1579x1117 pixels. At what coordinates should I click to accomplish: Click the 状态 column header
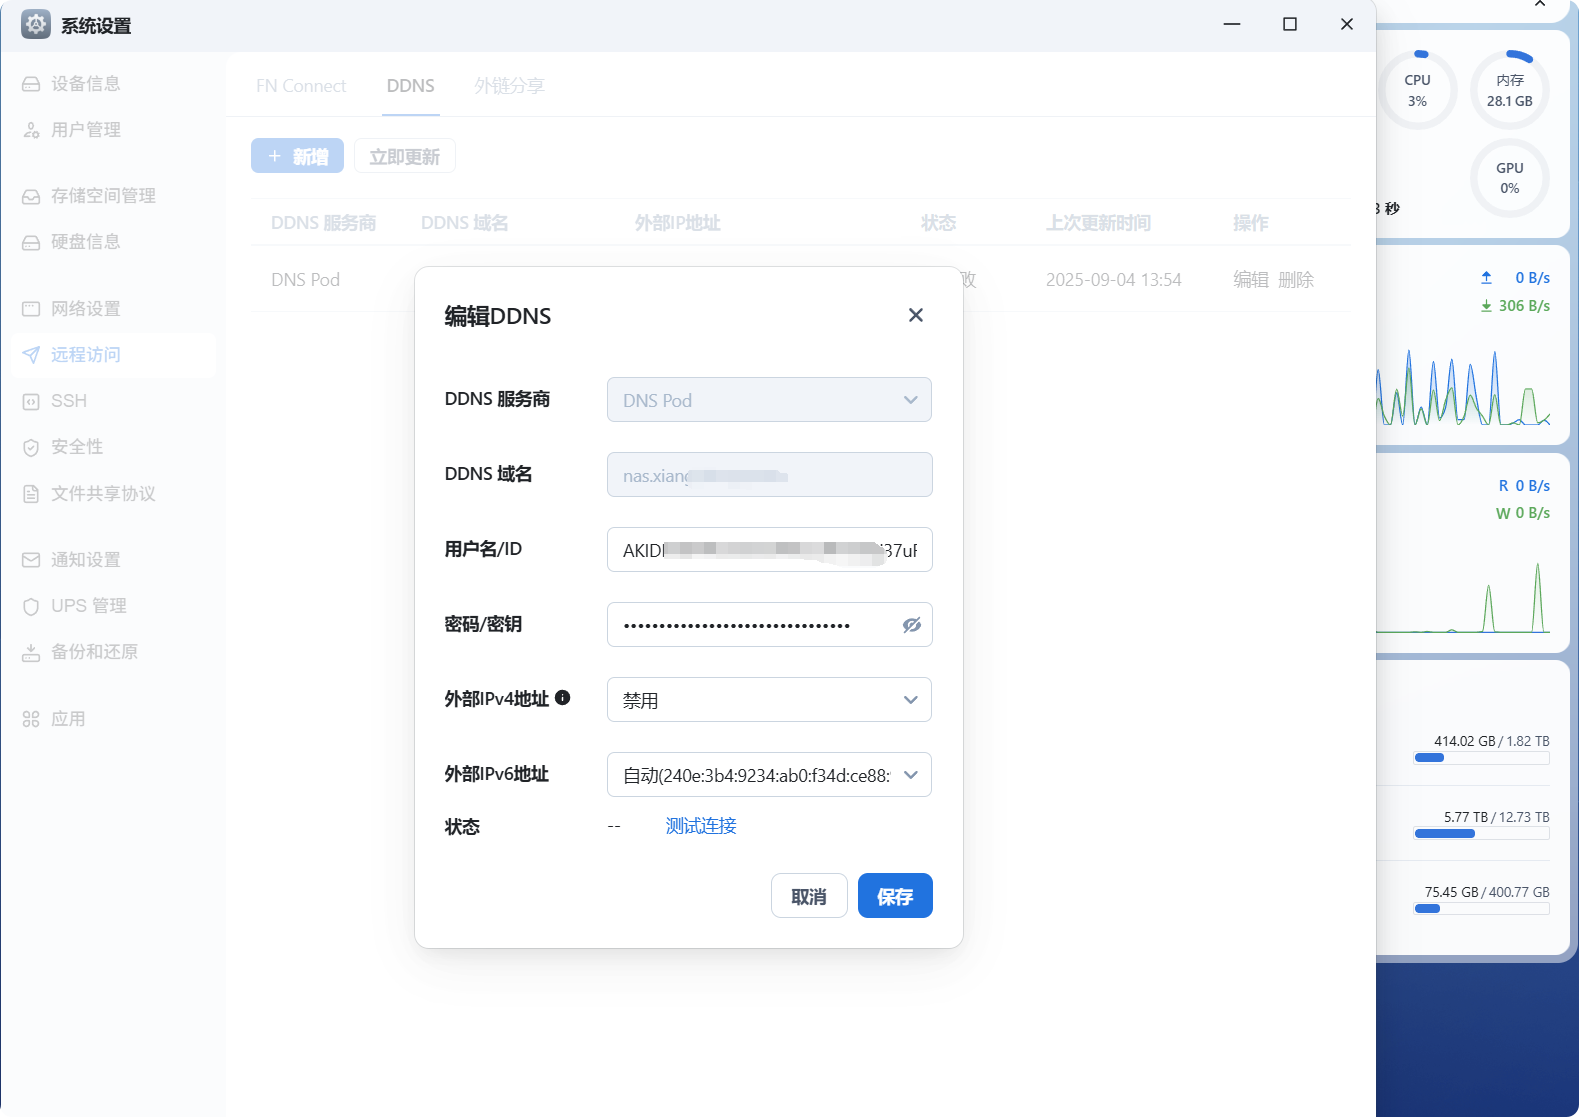[x=938, y=223]
